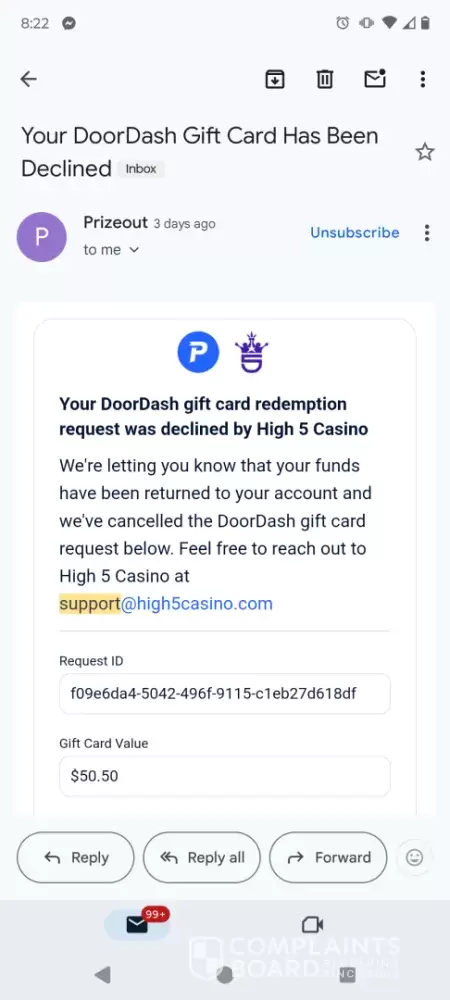
Task: Tap the blue Prizeout logo
Action: 198,352
